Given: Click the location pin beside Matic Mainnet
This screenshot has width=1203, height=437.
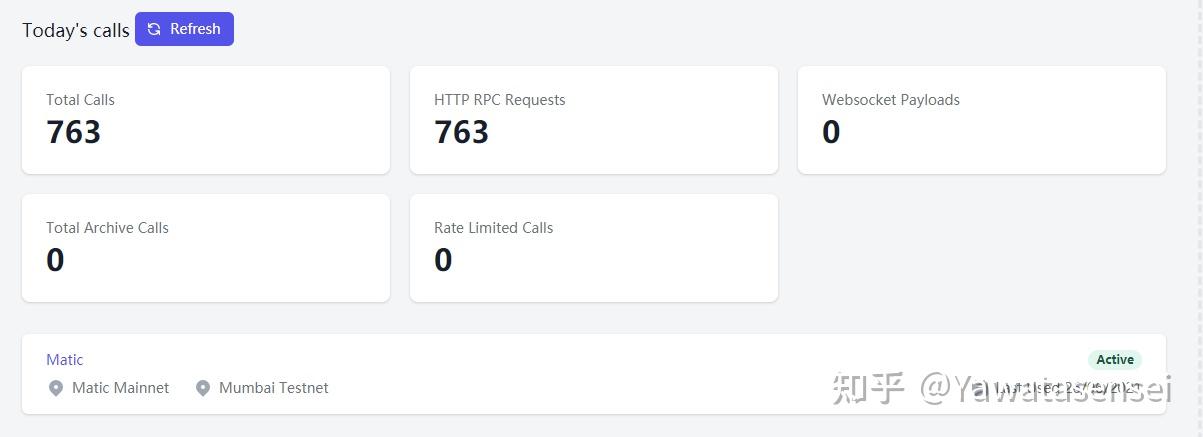Looking at the screenshot, I should 56,388.
